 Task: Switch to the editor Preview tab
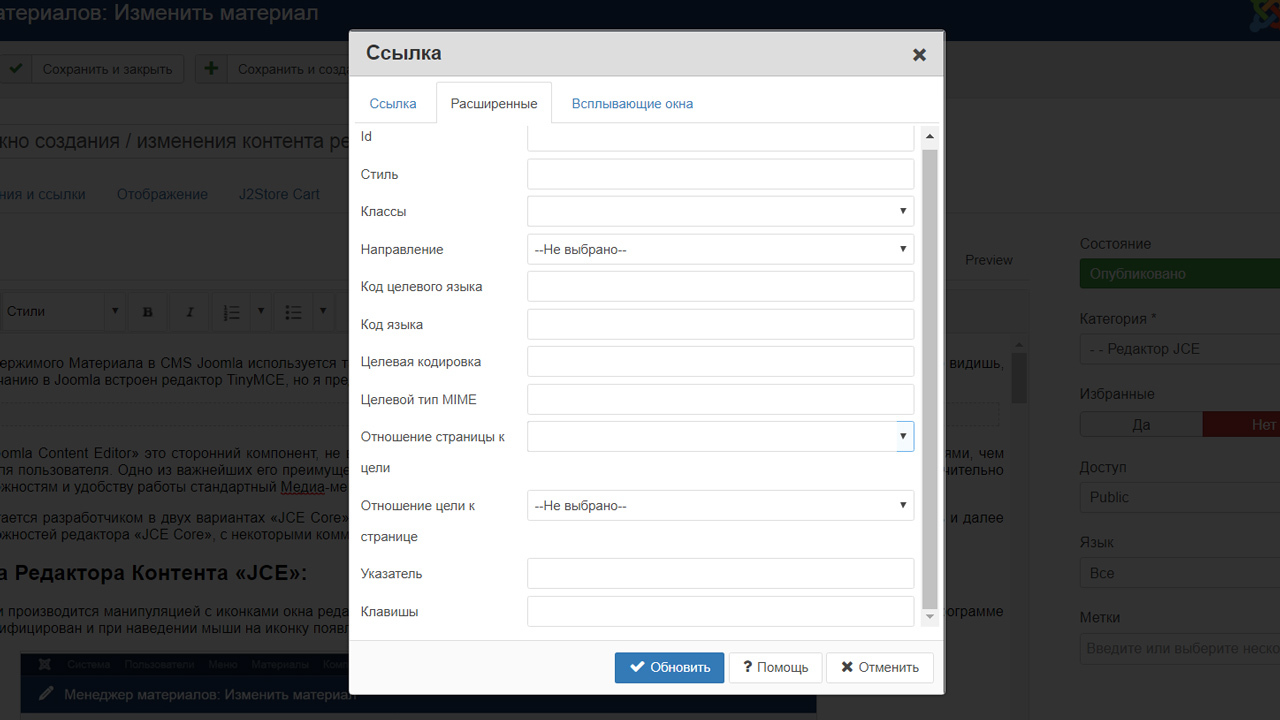click(989, 260)
